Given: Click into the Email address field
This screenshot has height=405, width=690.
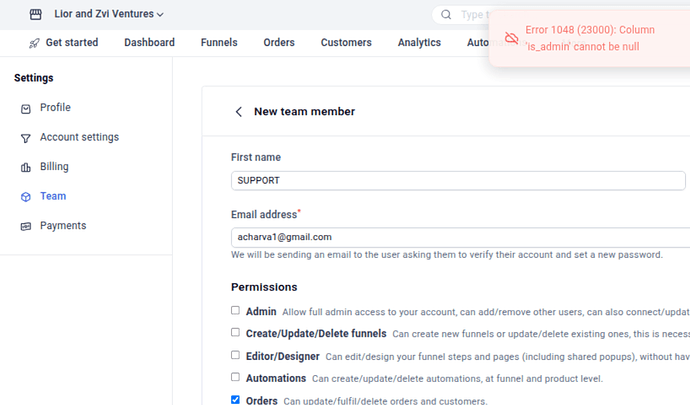Looking at the screenshot, I should [460, 237].
